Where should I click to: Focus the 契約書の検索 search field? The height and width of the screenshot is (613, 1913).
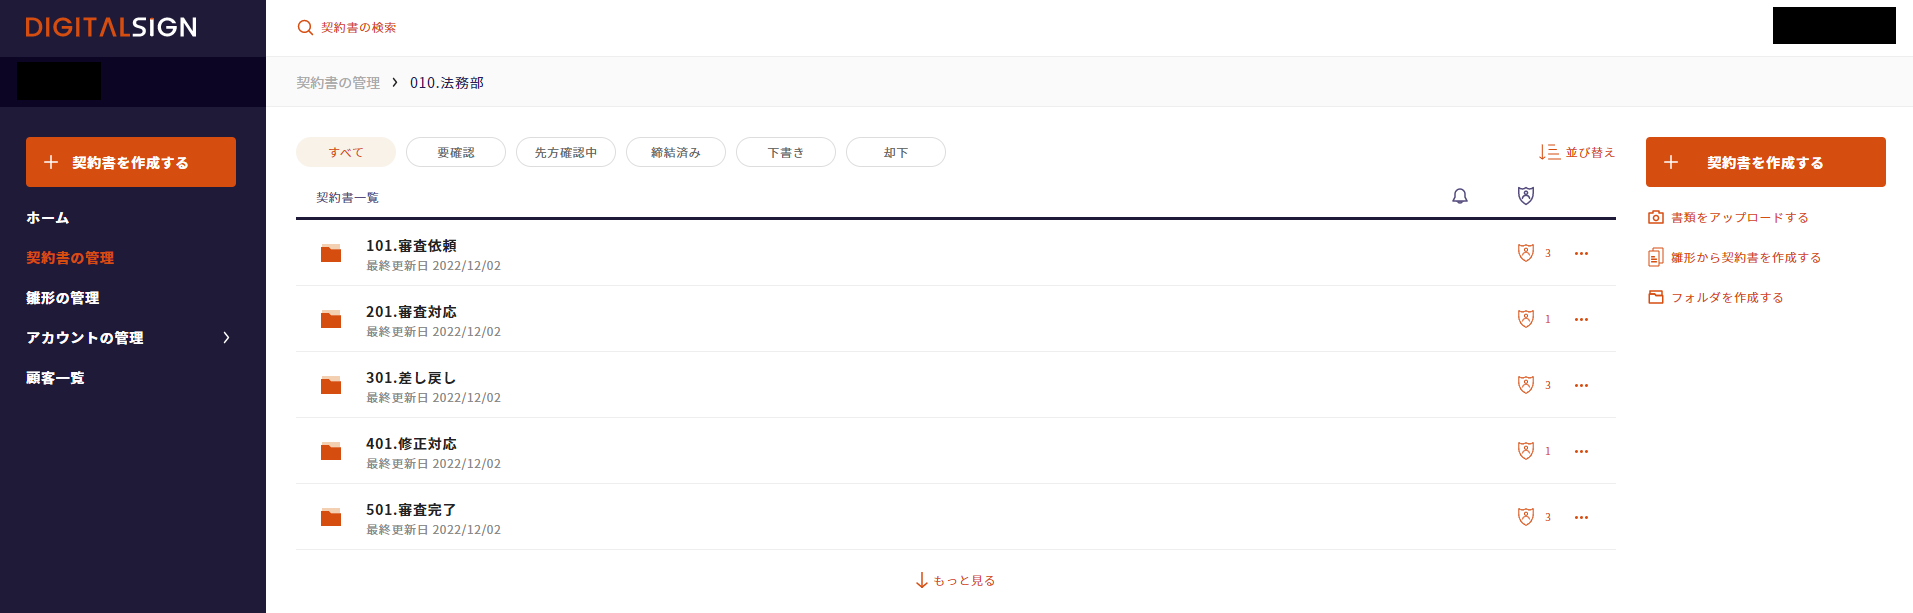(359, 28)
